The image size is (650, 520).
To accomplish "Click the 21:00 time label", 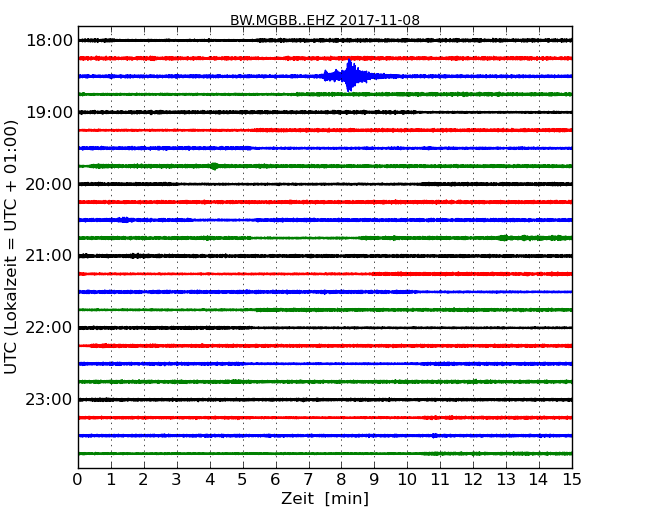I will pos(49,256).
